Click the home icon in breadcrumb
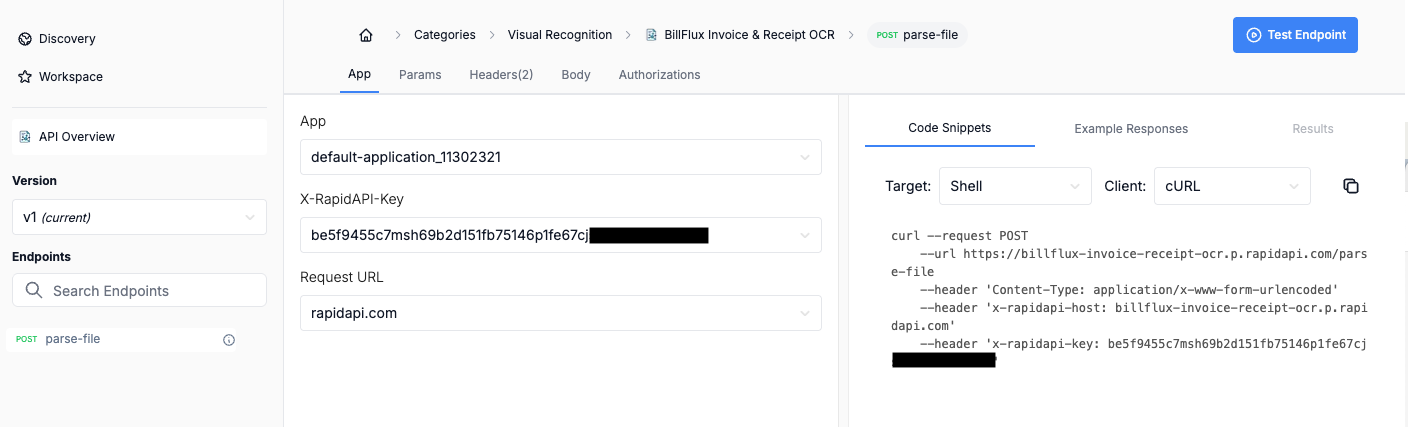 (366, 35)
